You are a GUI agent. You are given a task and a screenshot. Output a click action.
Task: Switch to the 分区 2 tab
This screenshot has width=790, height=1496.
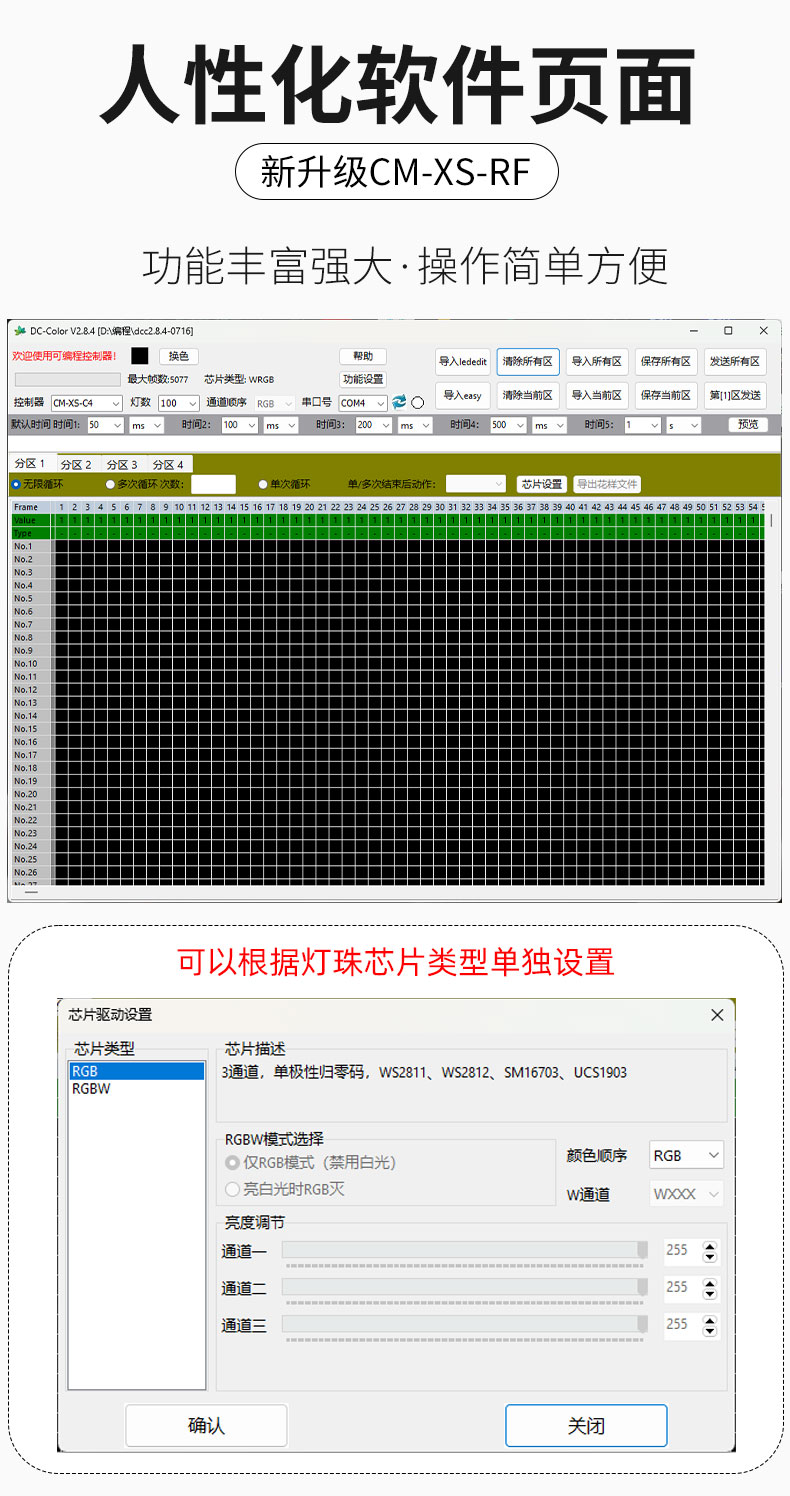[76, 464]
